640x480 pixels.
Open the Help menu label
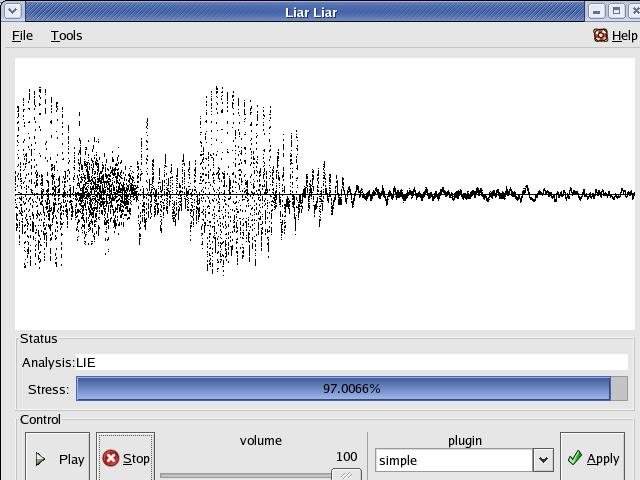[624, 35]
